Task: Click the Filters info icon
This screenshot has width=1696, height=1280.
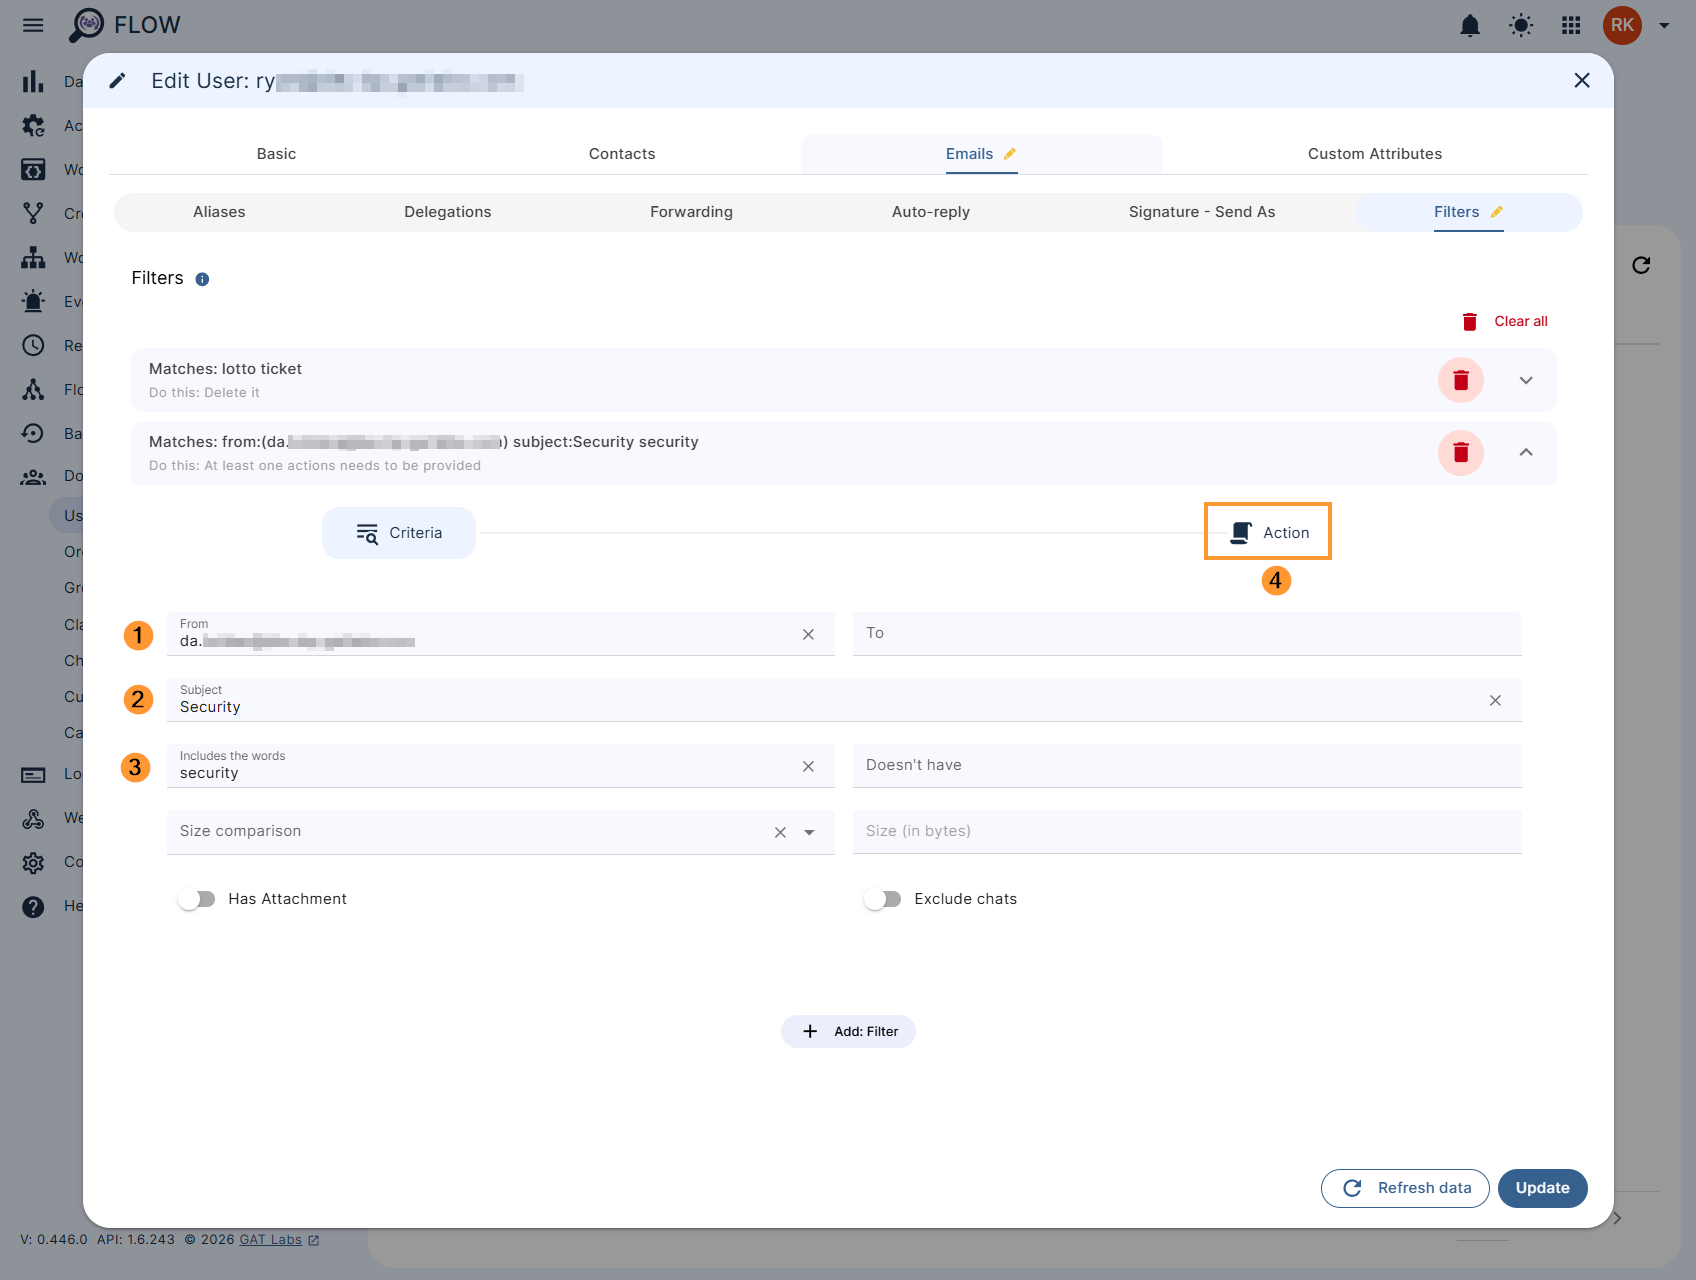Action: (202, 279)
